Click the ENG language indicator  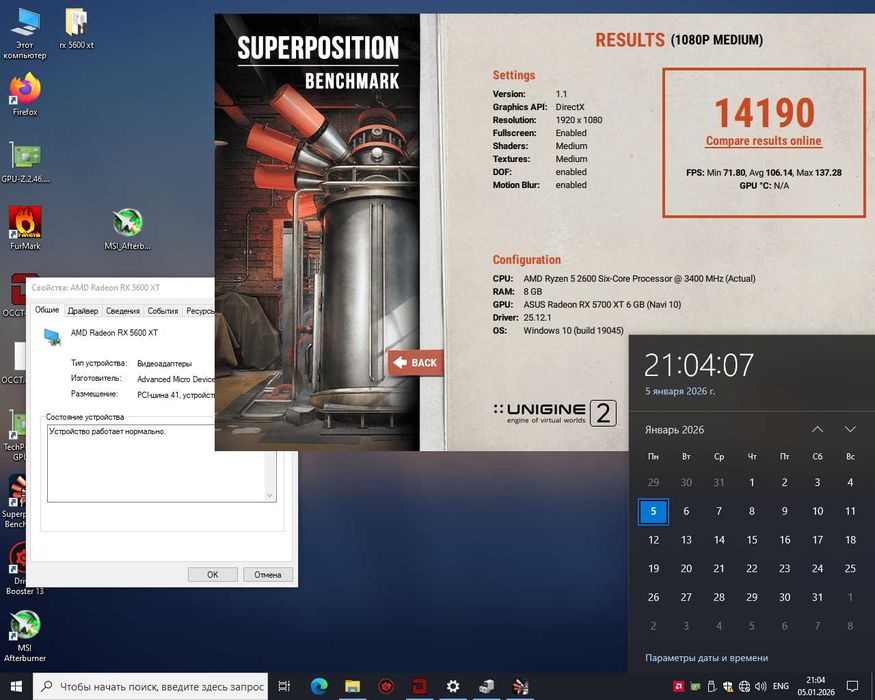point(781,686)
